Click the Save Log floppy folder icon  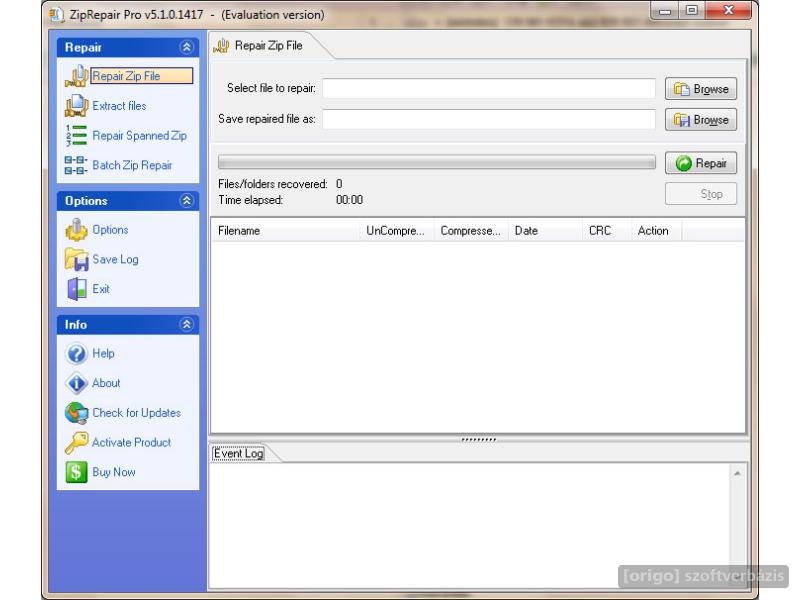(x=77, y=259)
